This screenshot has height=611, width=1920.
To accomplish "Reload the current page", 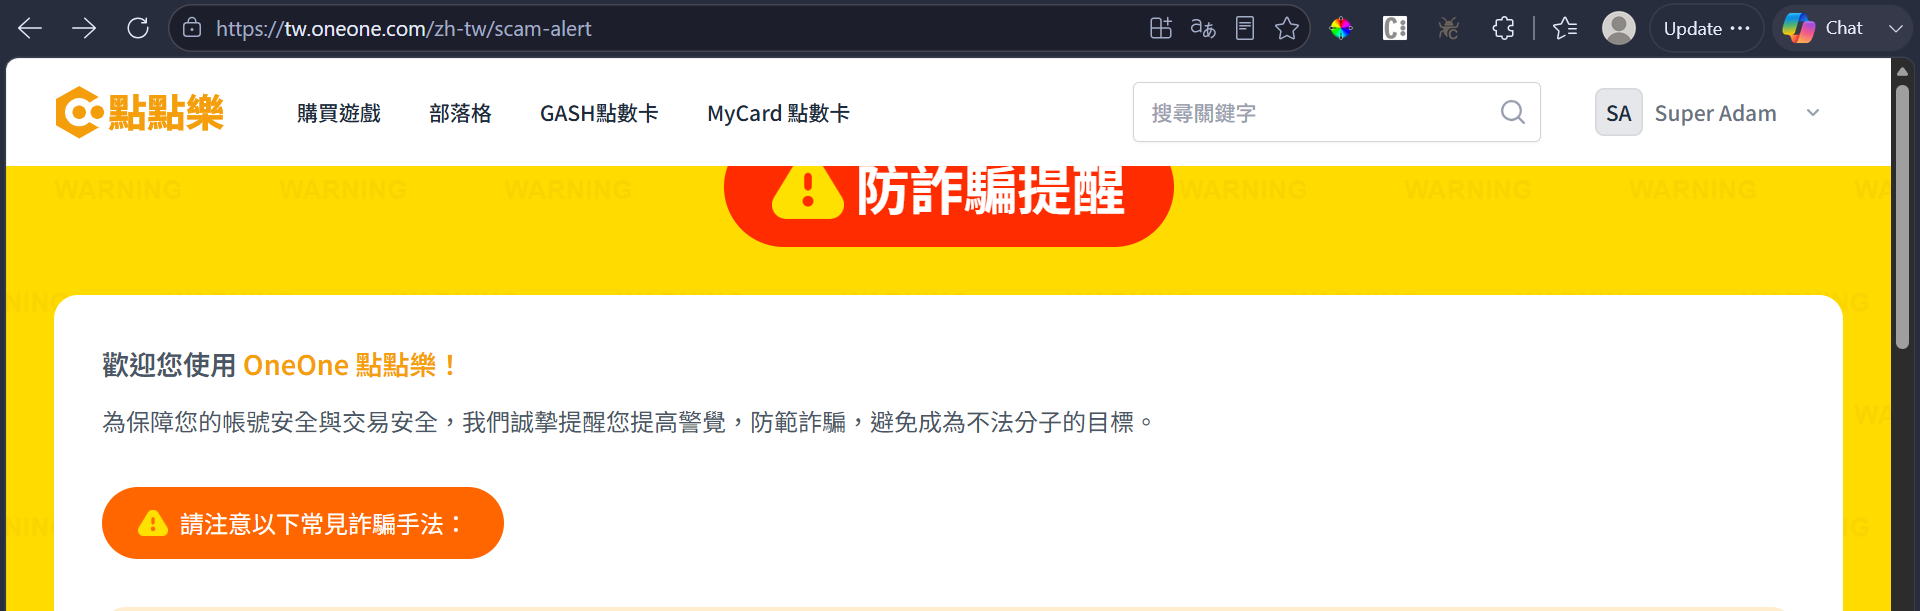I will point(138,28).
